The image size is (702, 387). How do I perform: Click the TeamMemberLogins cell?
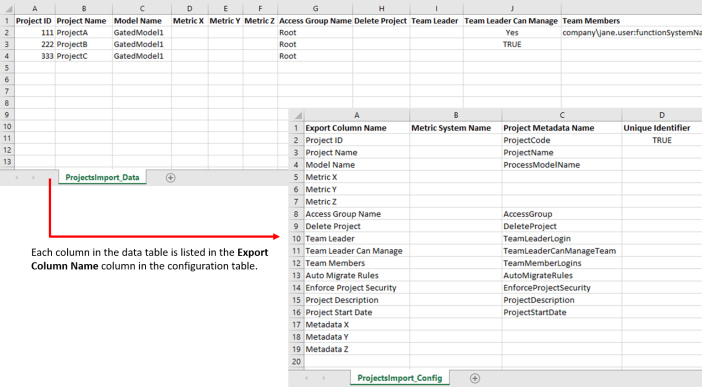tap(562, 263)
